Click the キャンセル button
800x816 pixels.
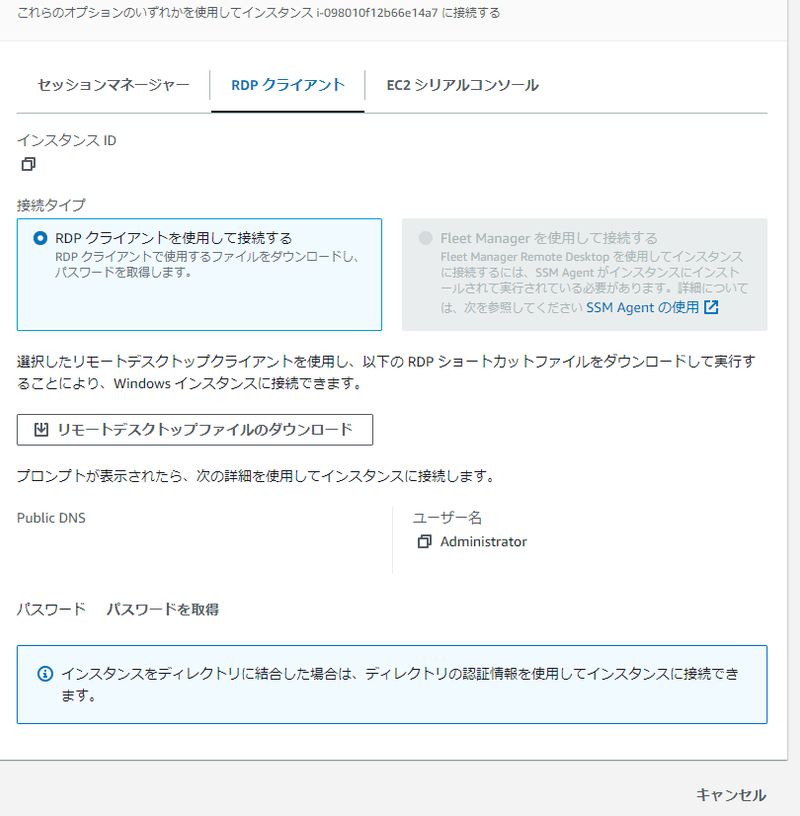[x=731, y=795]
